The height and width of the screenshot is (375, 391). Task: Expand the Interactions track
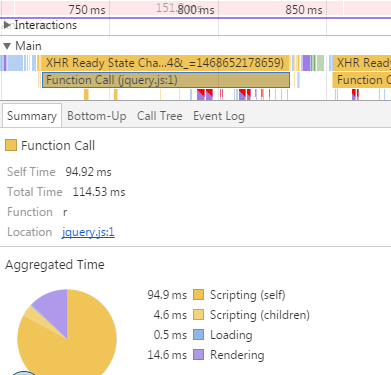click(x=7, y=25)
